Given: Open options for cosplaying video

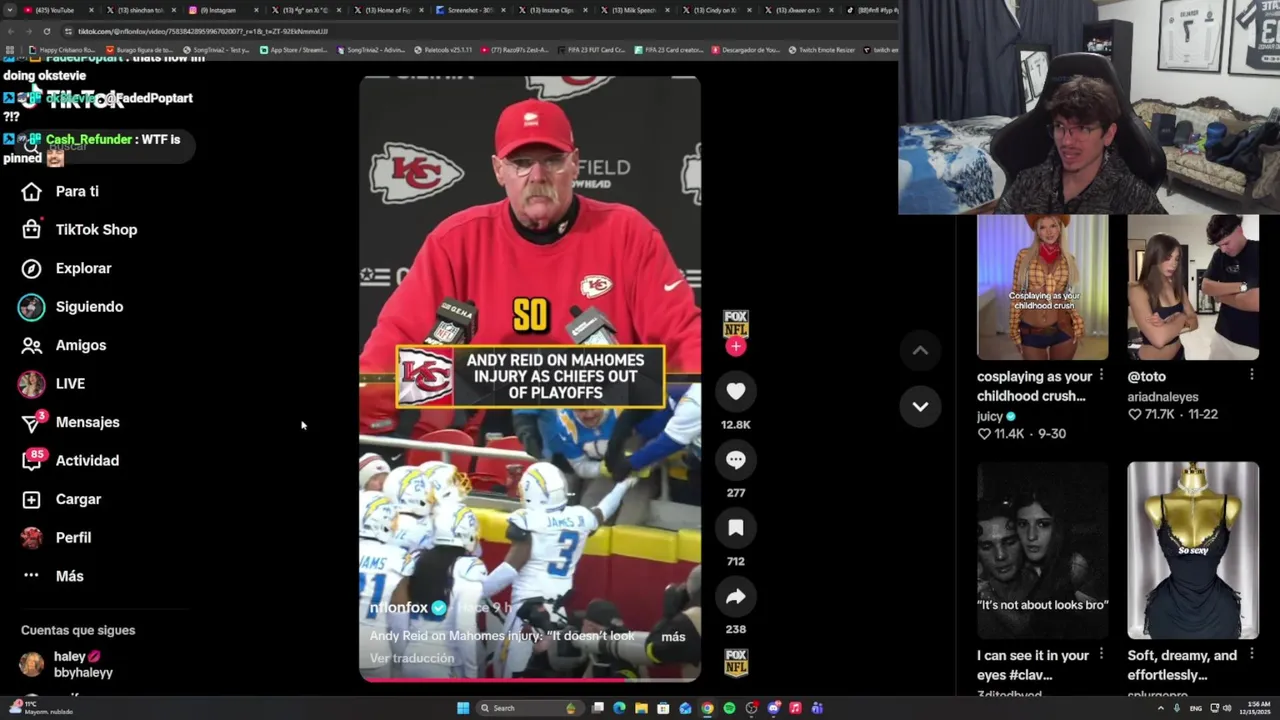Looking at the screenshot, I should click(1101, 375).
